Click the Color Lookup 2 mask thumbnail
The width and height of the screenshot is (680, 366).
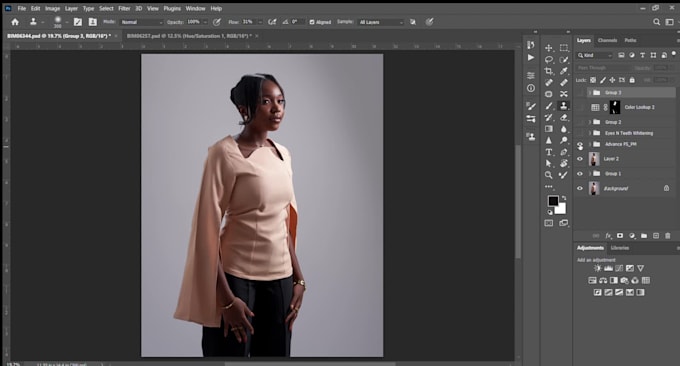[615, 107]
